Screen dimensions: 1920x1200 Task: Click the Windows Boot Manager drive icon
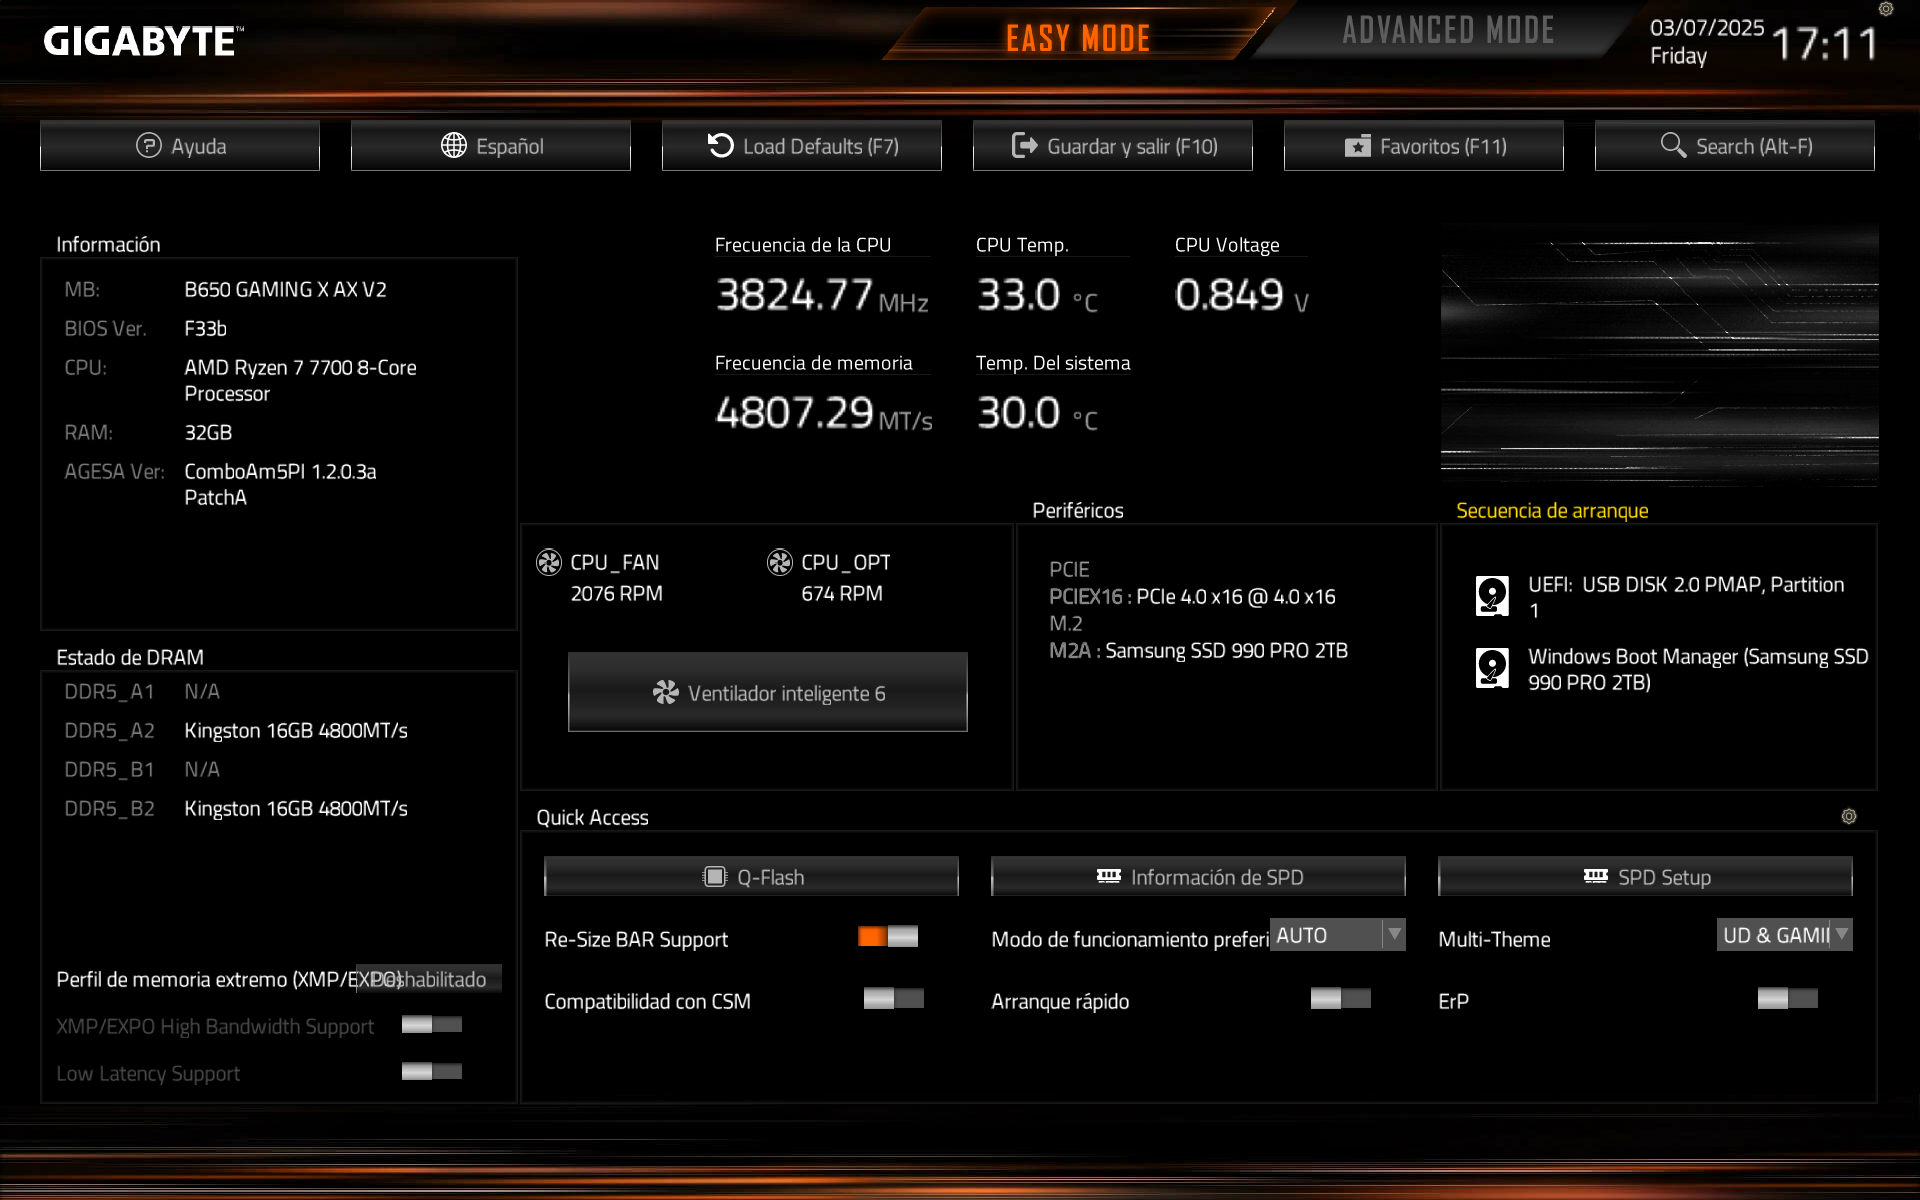click(x=1492, y=668)
